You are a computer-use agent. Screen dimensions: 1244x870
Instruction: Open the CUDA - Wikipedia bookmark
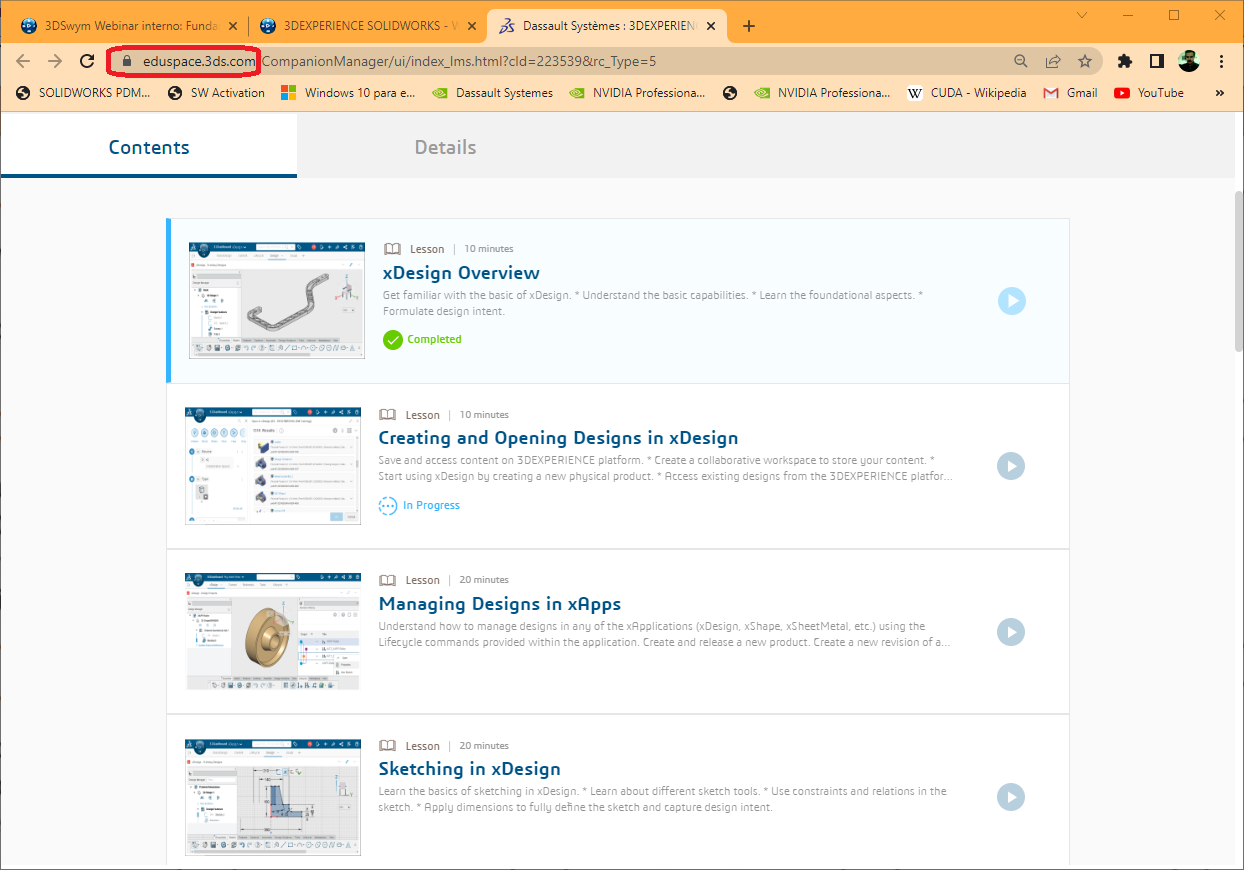point(967,93)
